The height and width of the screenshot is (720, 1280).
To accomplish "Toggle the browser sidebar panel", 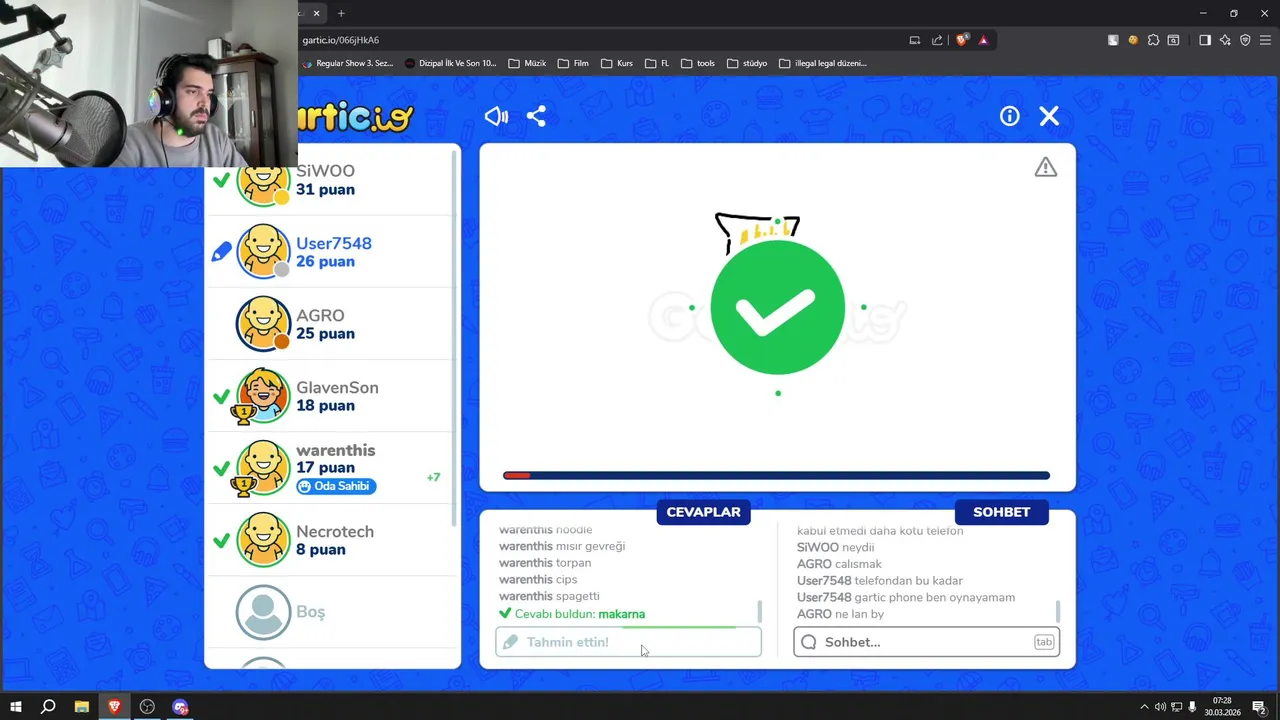I will pos(1205,40).
